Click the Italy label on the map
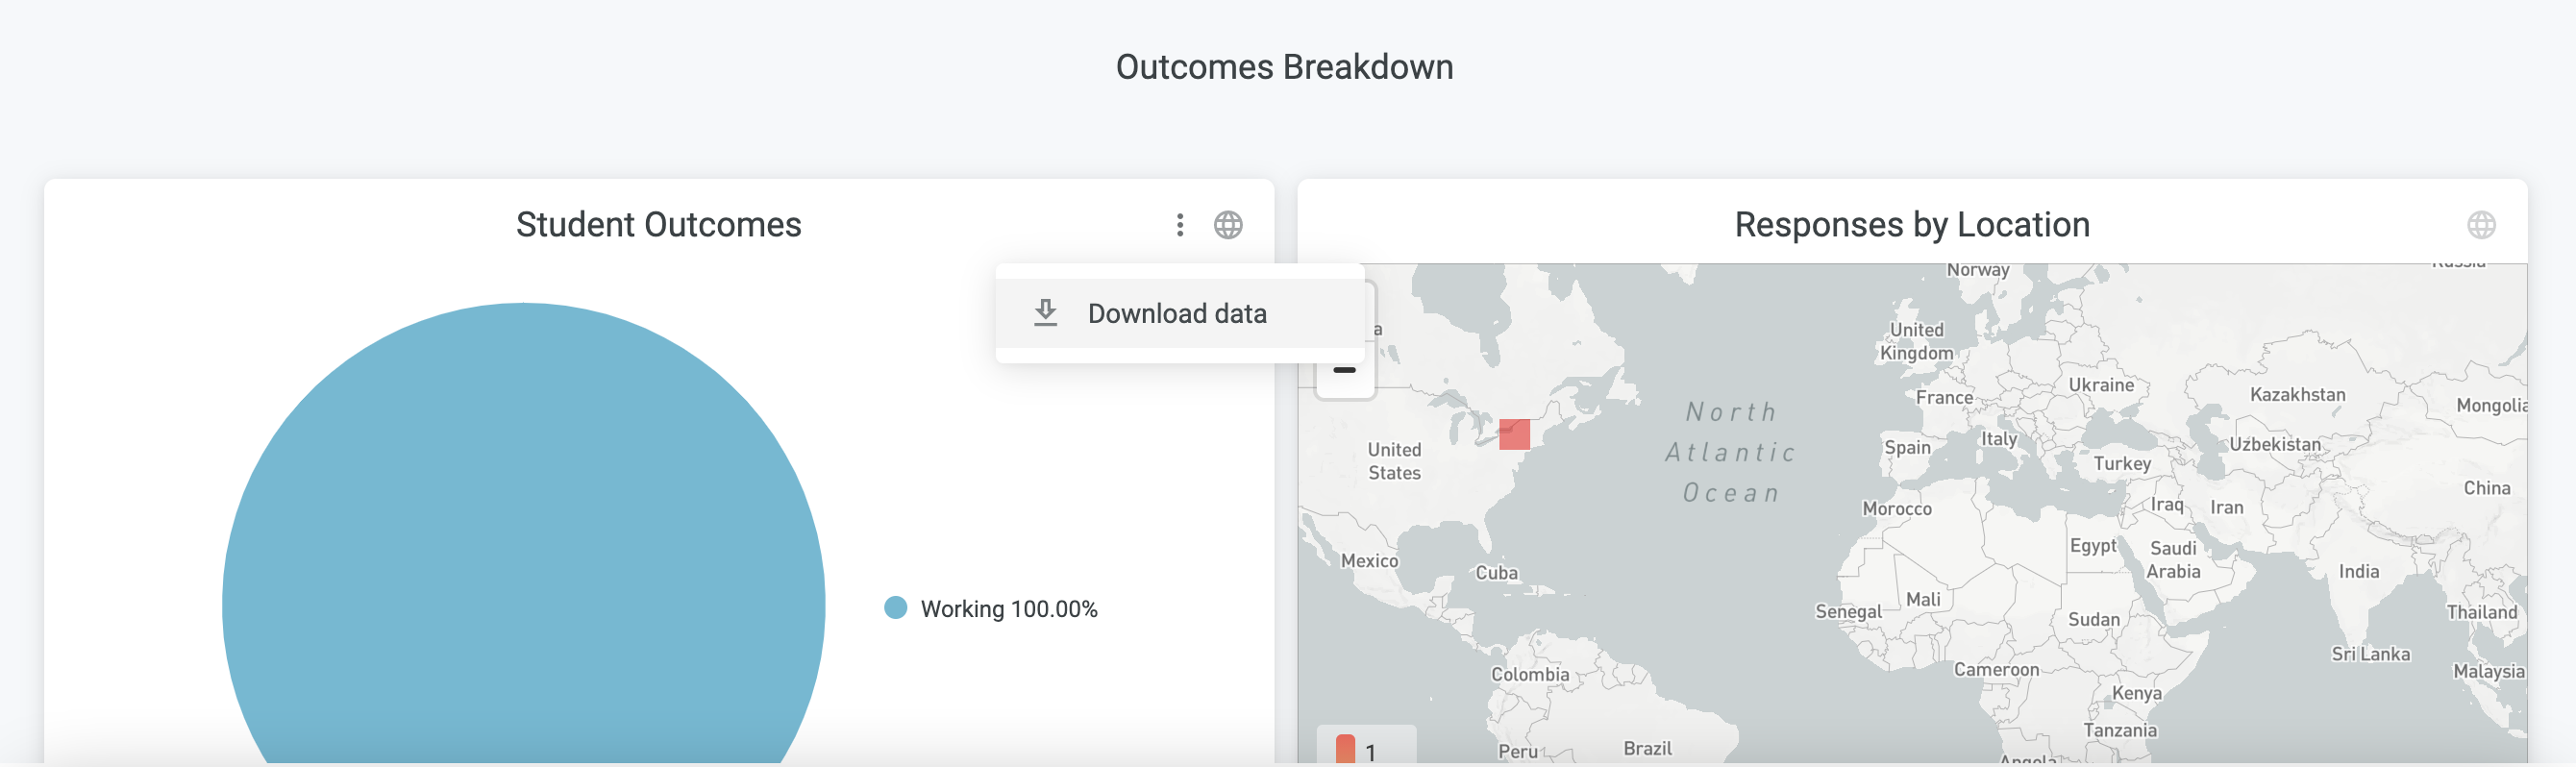This screenshot has width=2576, height=767. click(1999, 439)
